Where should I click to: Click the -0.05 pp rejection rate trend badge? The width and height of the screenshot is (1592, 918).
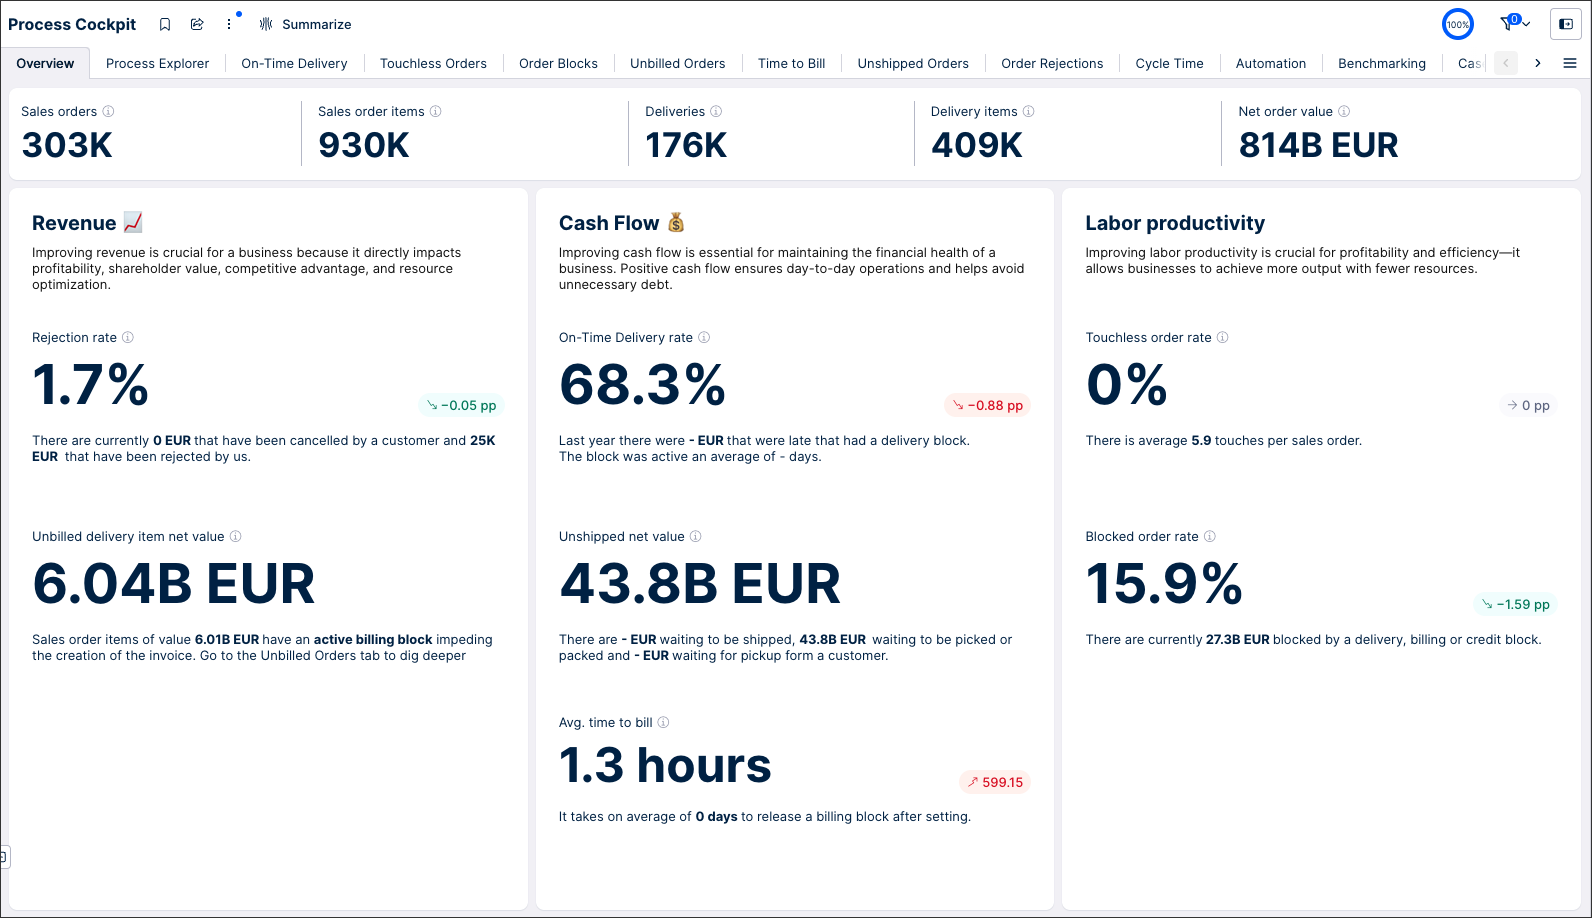click(x=461, y=405)
